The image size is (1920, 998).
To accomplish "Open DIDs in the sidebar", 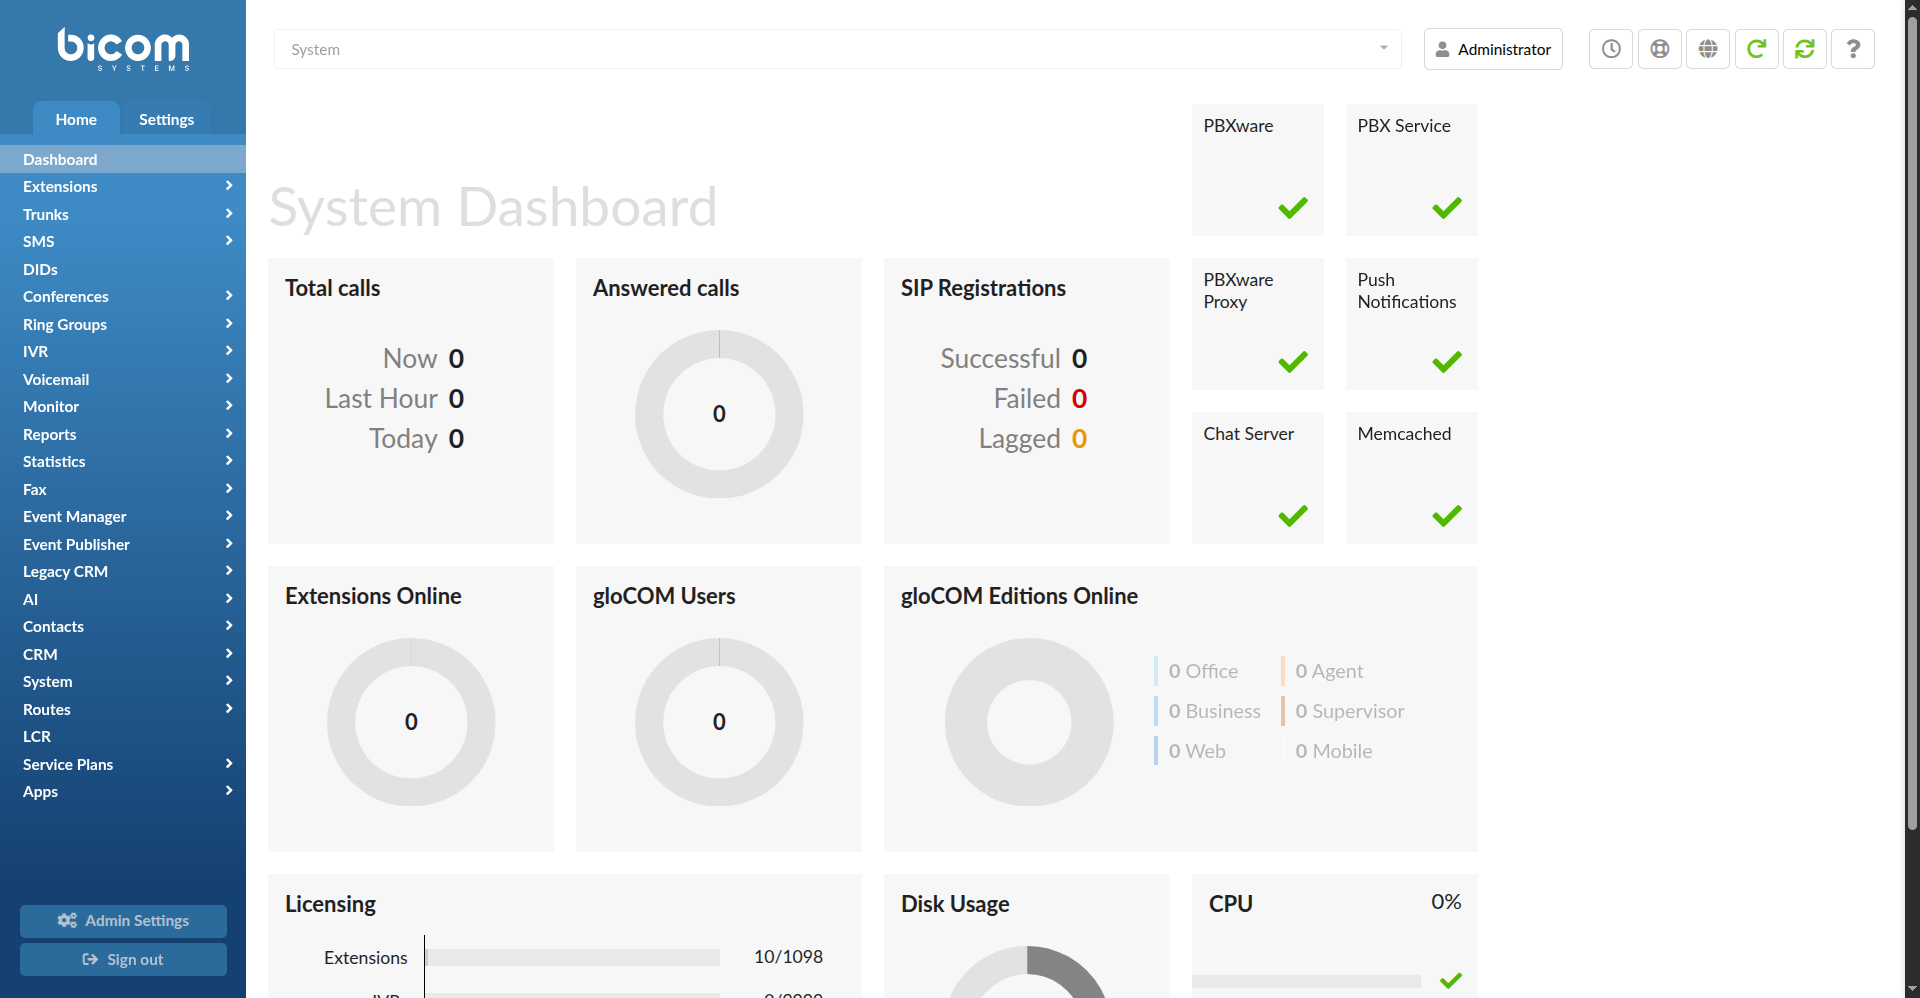I will [x=123, y=269].
